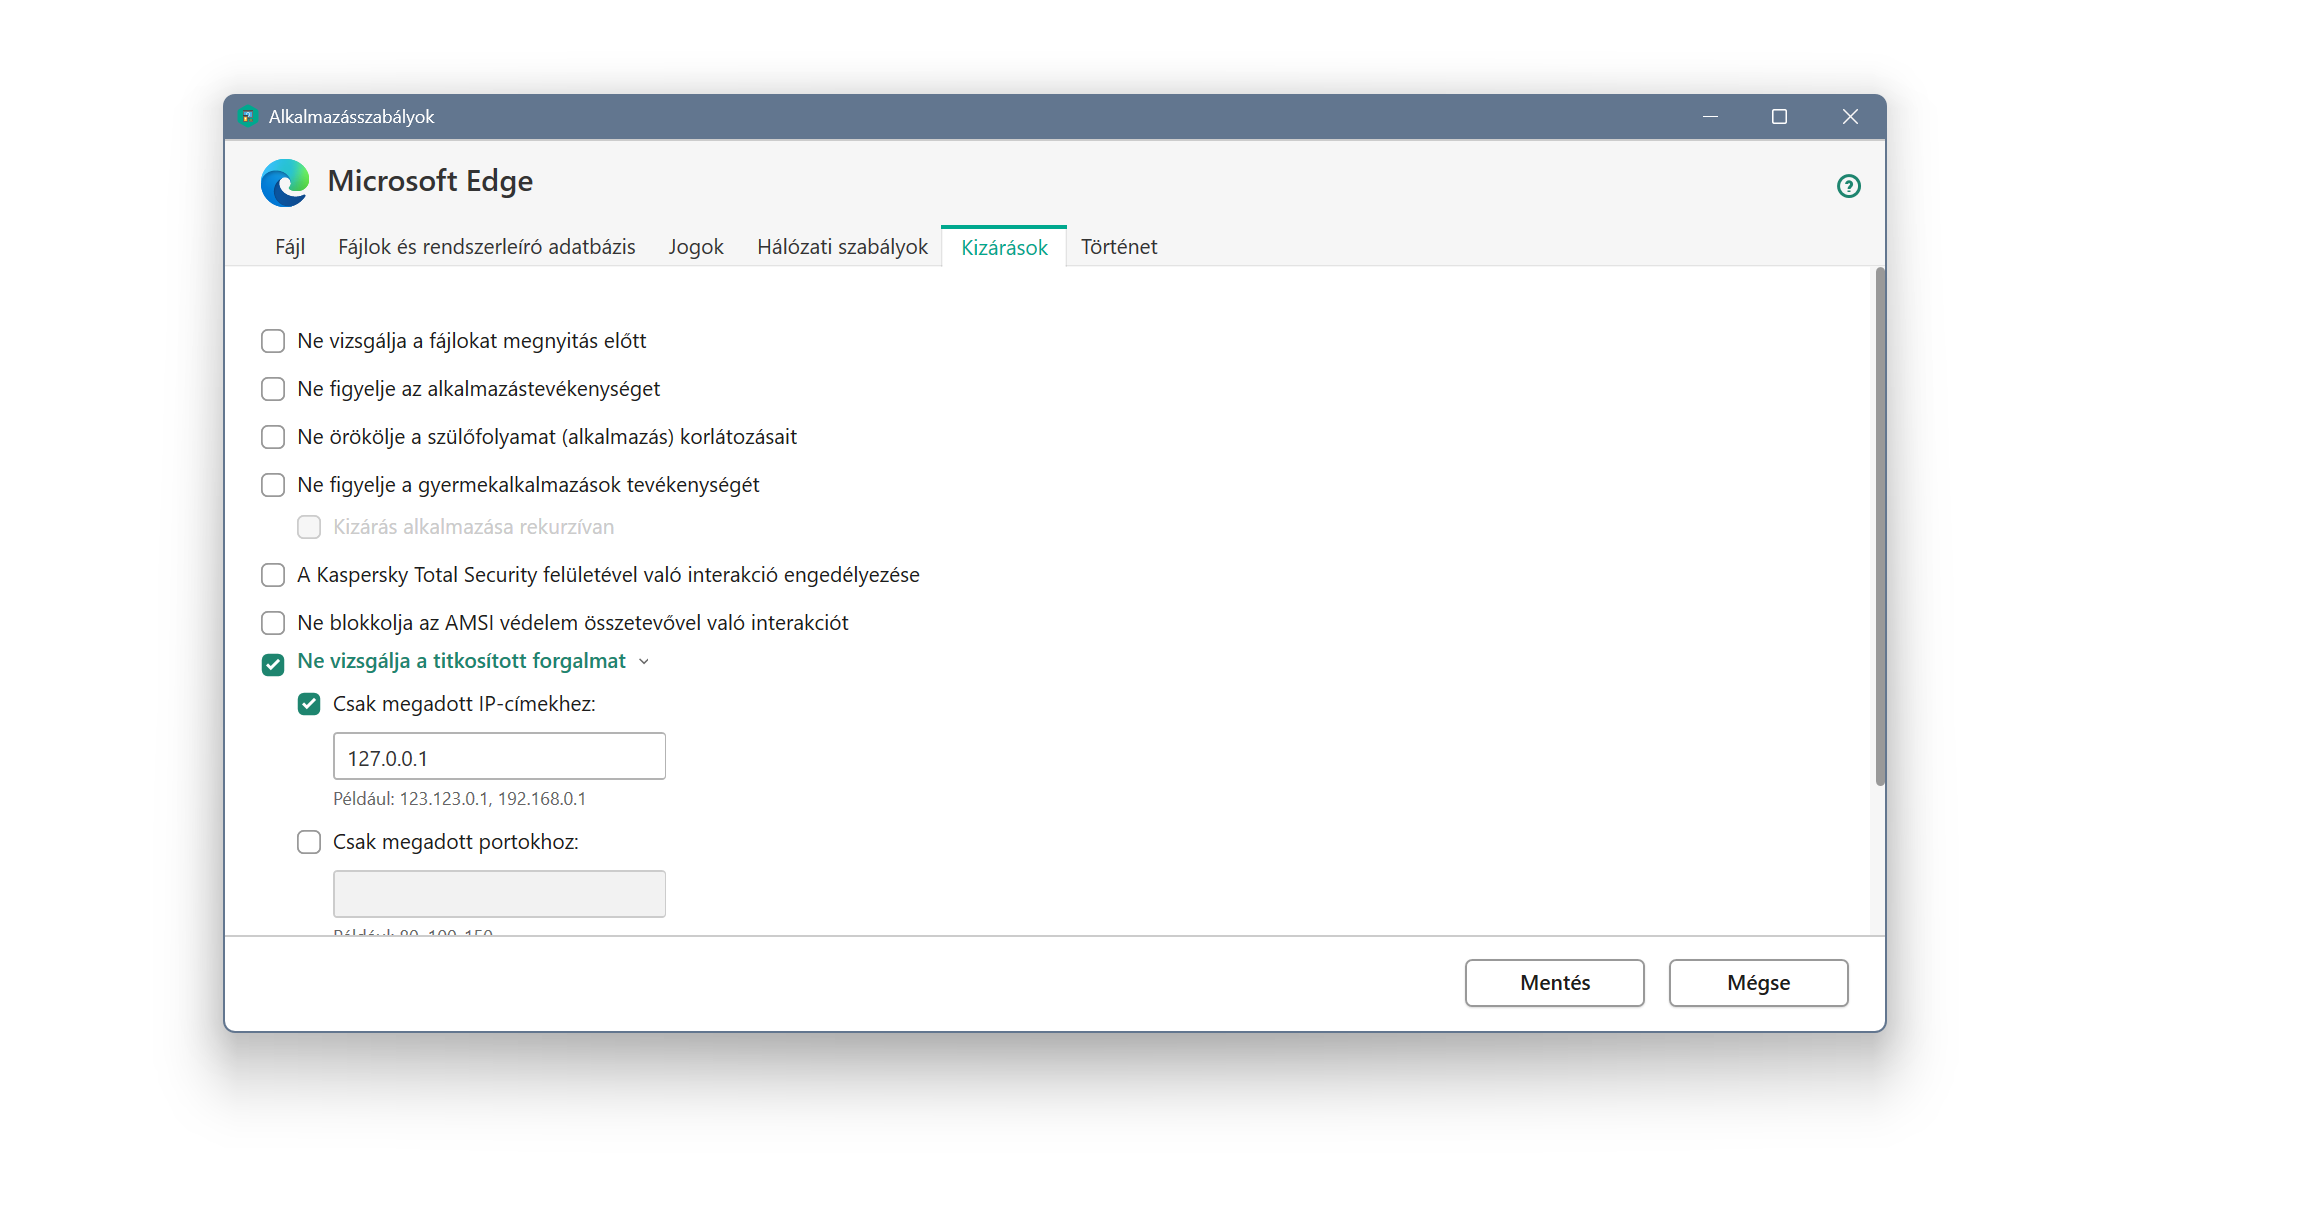Click the Kaspersky icon in title bar

coord(248,117)
